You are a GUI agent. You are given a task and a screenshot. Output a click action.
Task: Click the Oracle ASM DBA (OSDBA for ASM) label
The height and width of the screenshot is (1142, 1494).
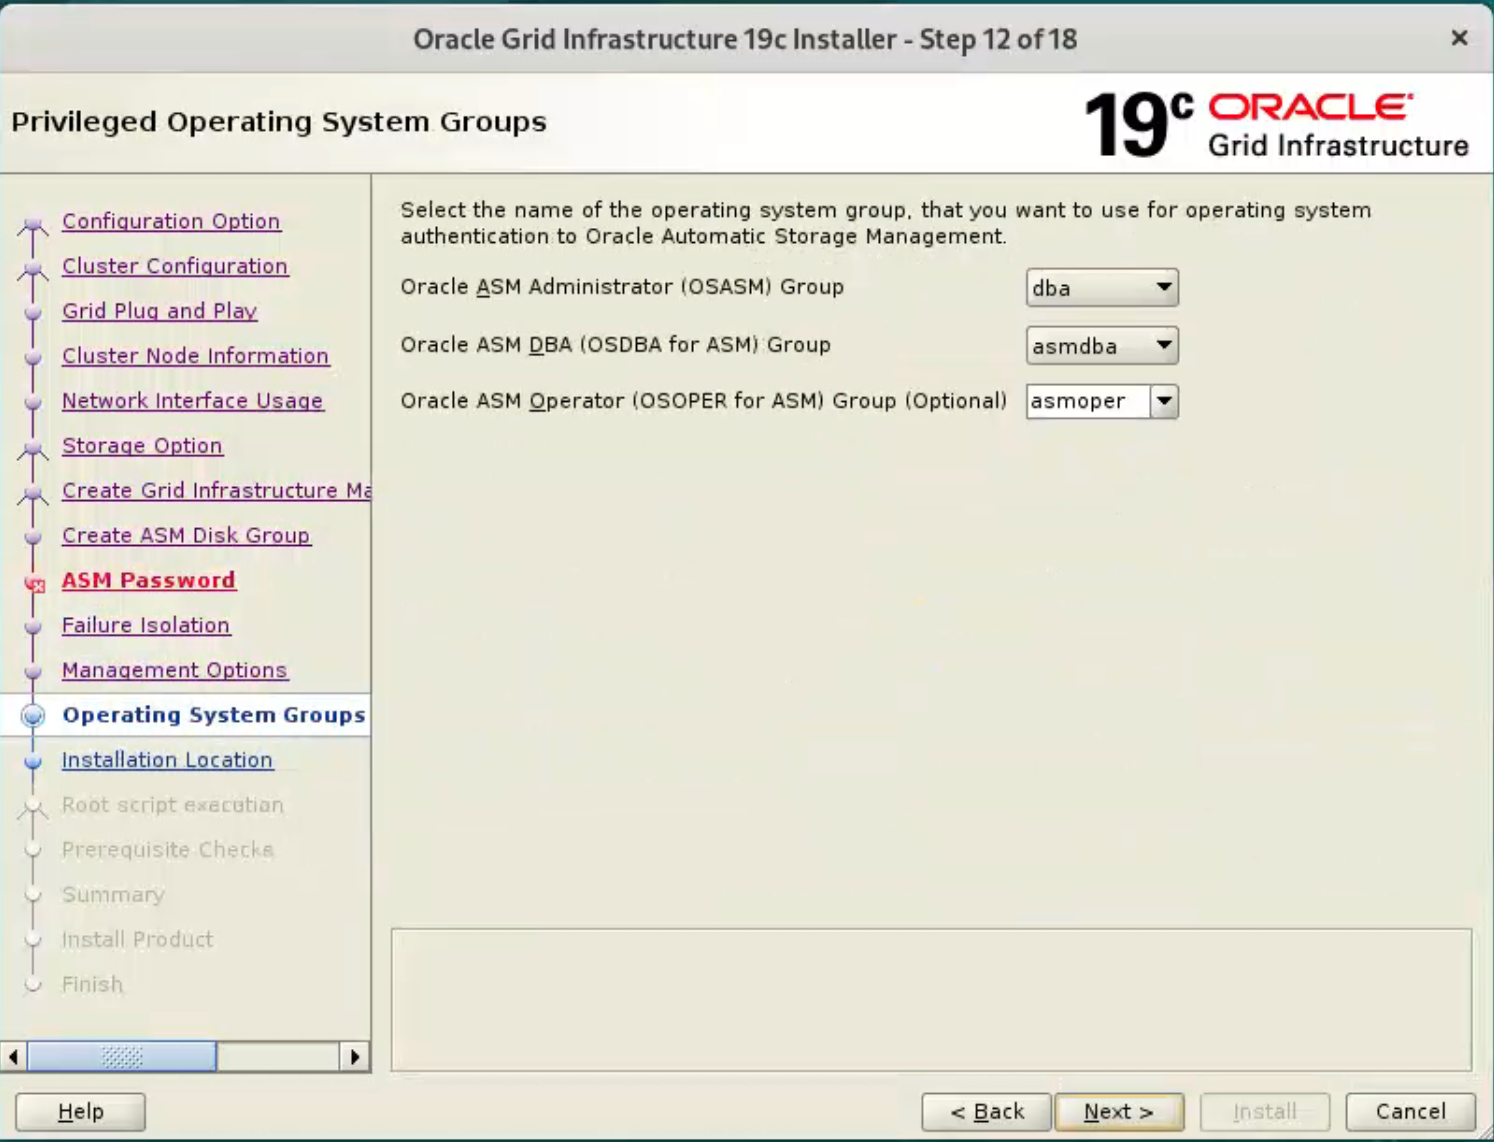(616, 345)
